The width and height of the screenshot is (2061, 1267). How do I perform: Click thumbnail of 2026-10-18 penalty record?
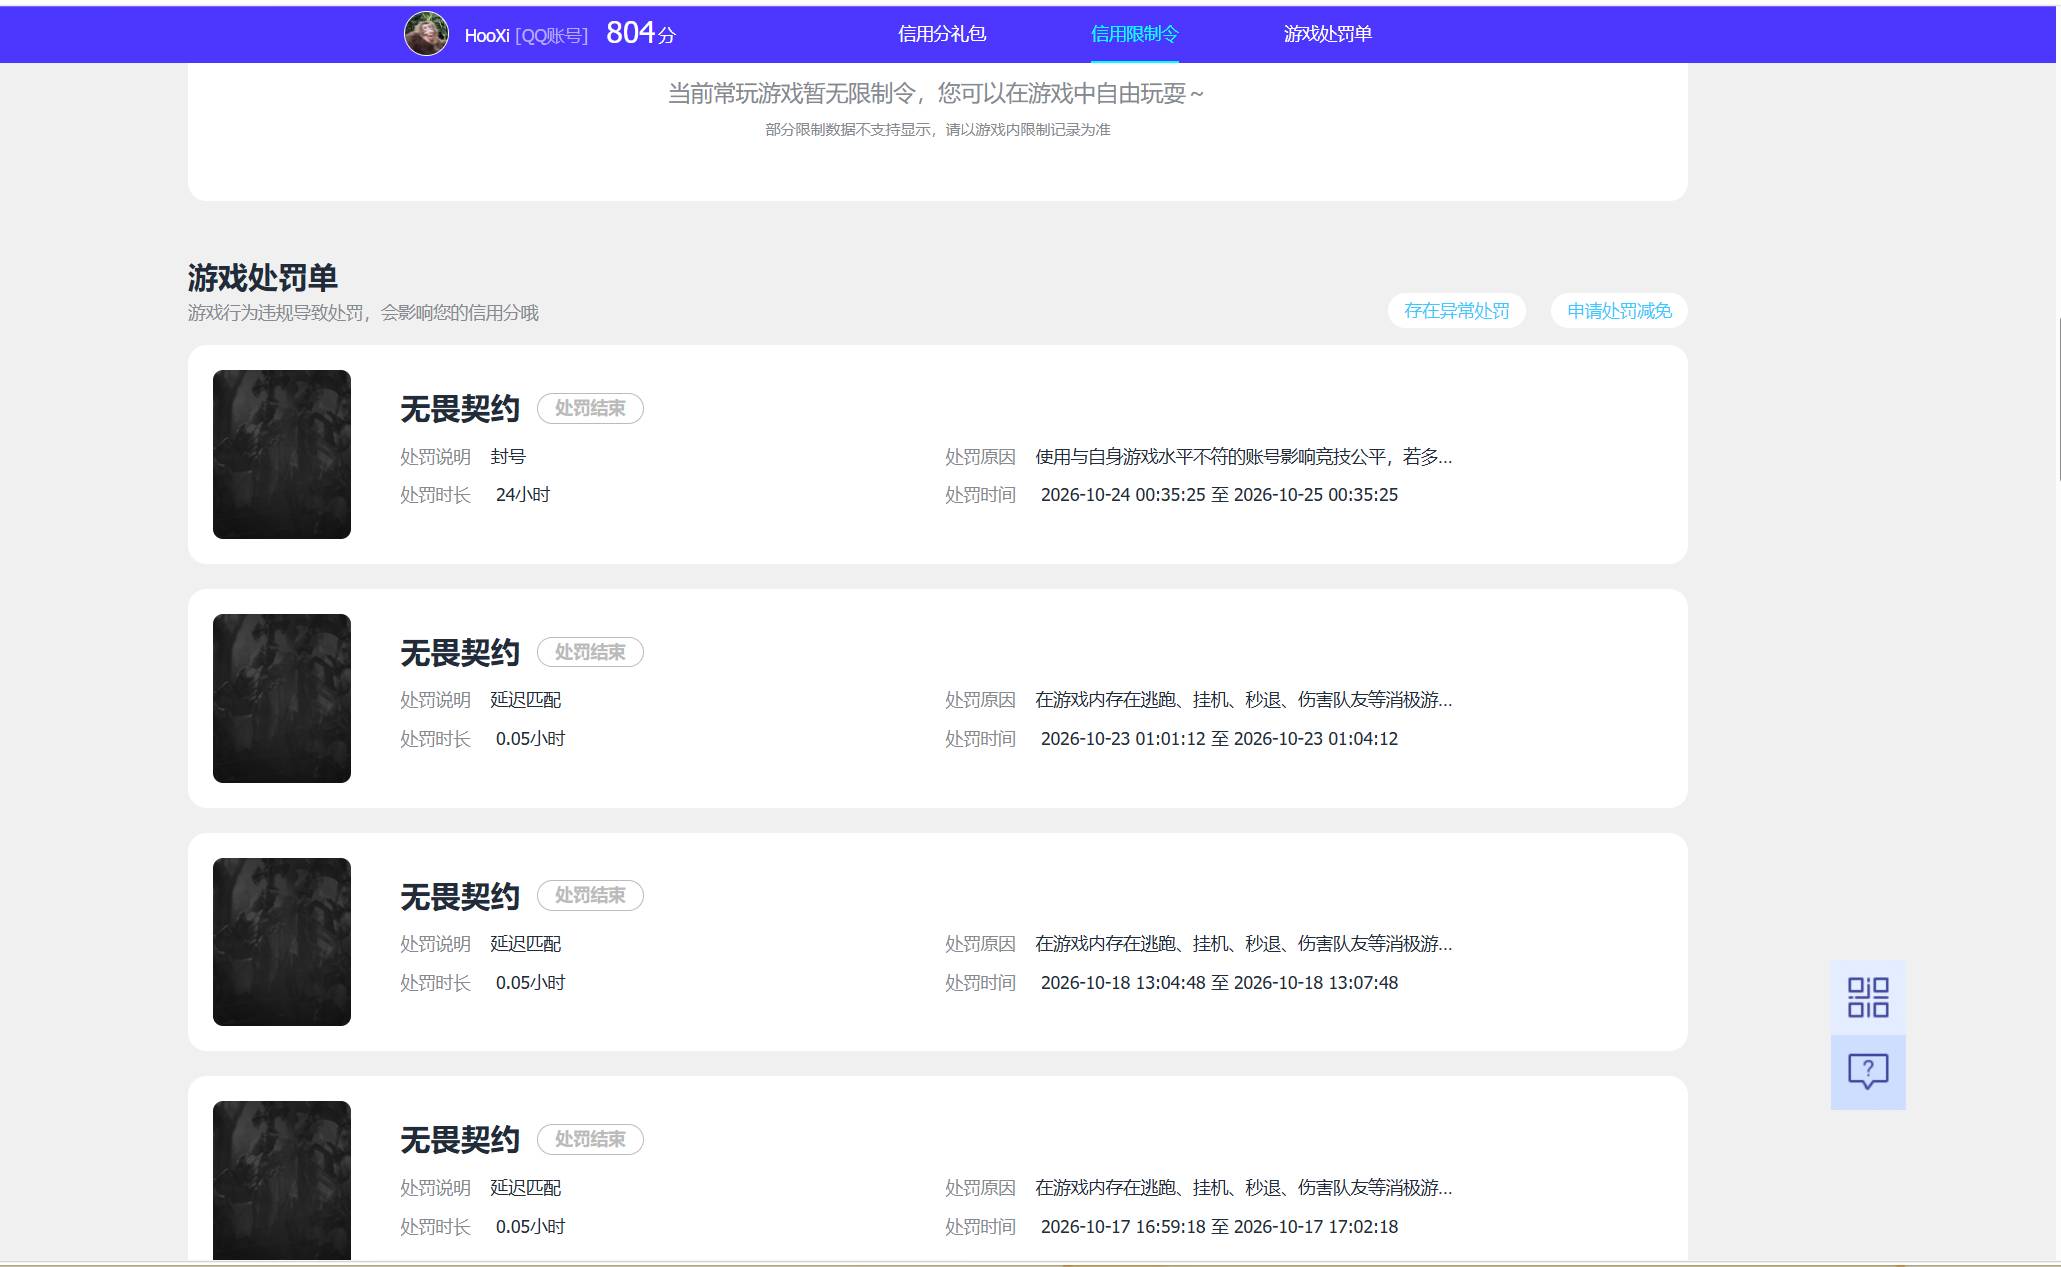[282, 942]
